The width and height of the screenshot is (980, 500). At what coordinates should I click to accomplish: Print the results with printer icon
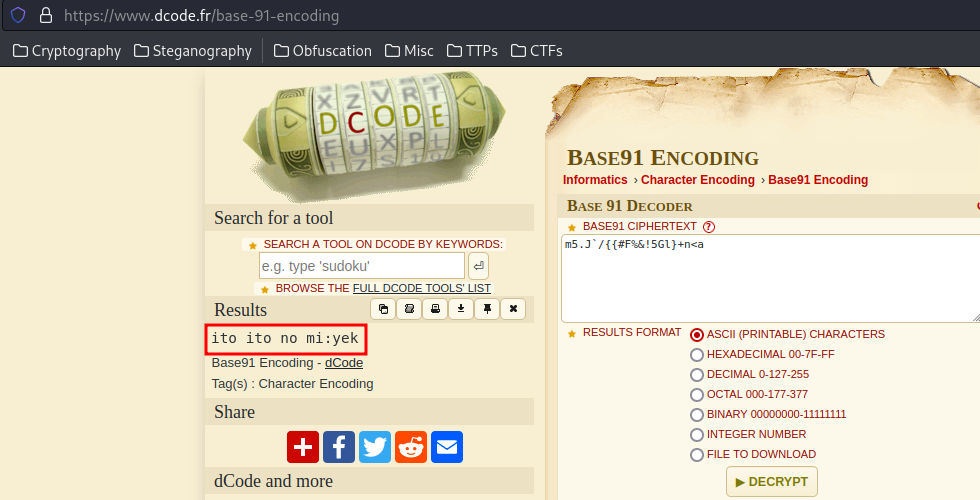click(435, 309)
